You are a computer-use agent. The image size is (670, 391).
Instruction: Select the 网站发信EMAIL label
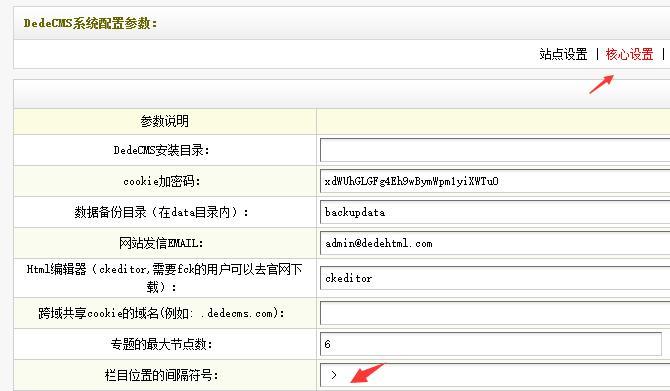[x=161, y=243]
